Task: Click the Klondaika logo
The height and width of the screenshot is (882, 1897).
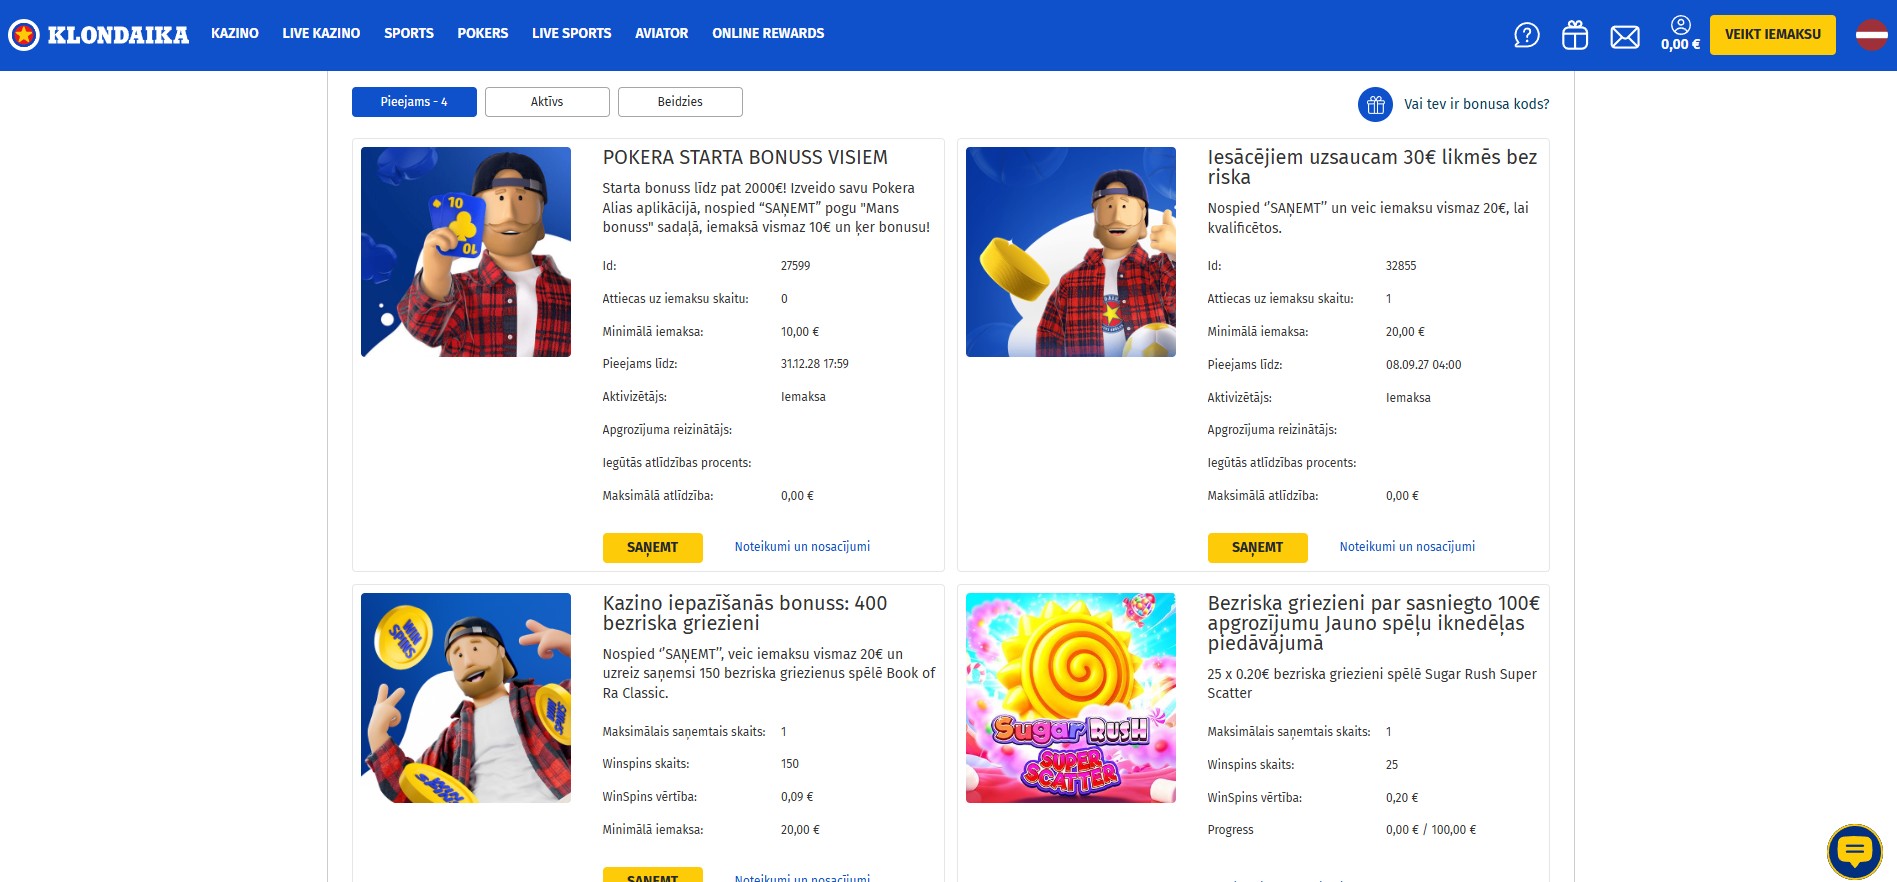Action: [98, 33]
